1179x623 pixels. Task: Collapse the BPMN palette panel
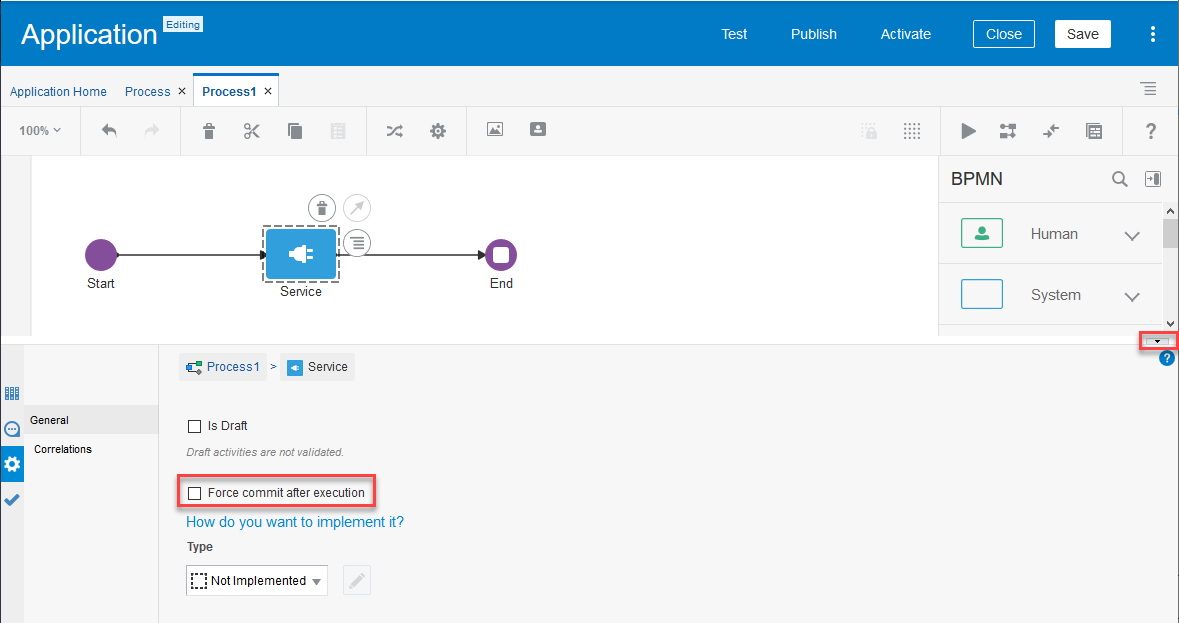click(1153, 179)
